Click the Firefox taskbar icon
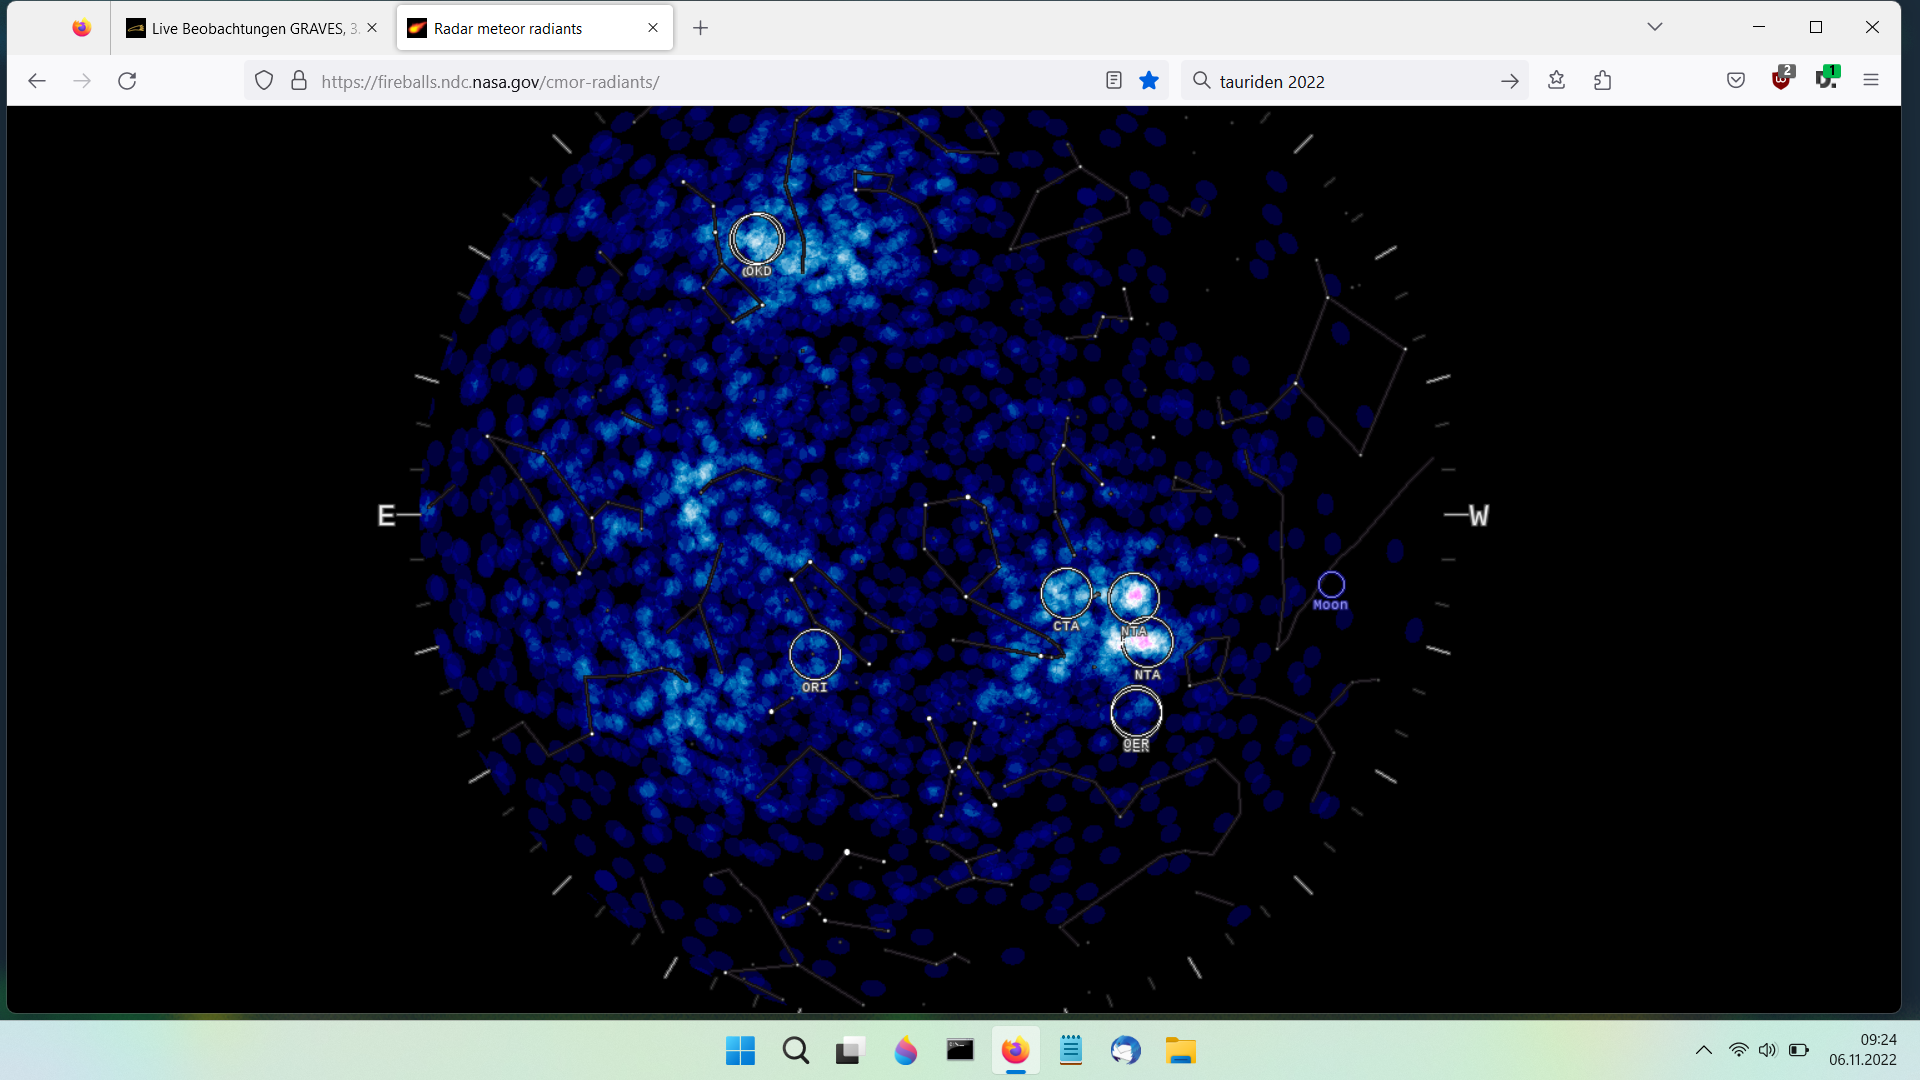1920x1080 pixels. click(x=1015, y=1051)
